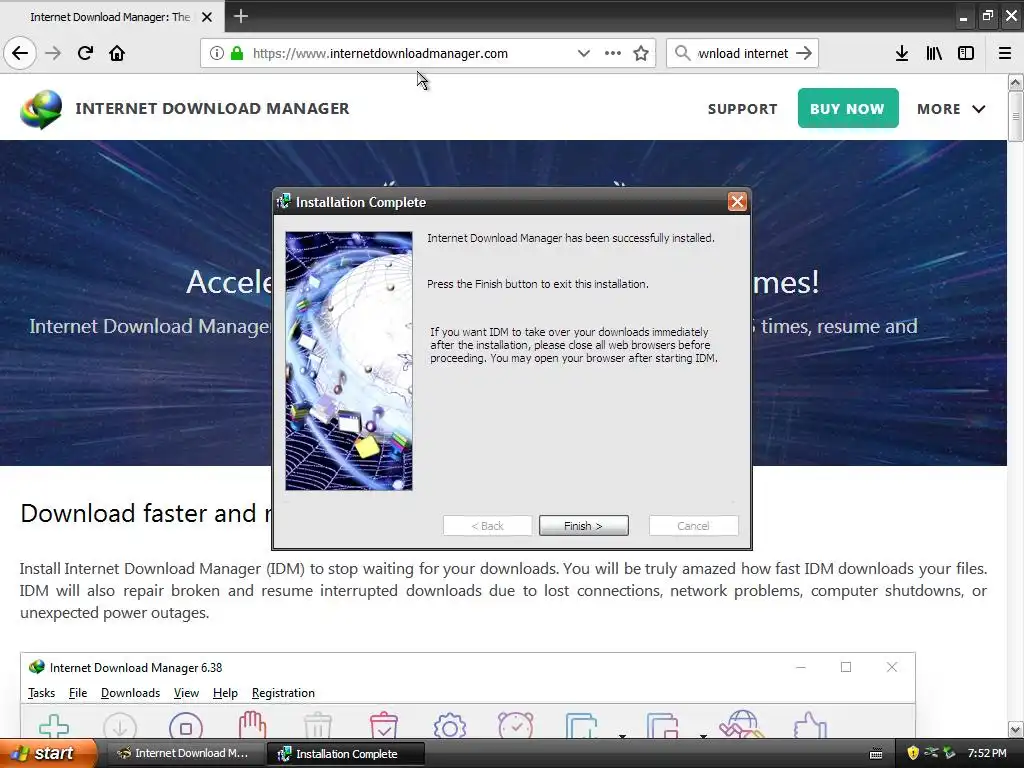Open a new browser tab

pyautogui.click(x=240, y=16)
